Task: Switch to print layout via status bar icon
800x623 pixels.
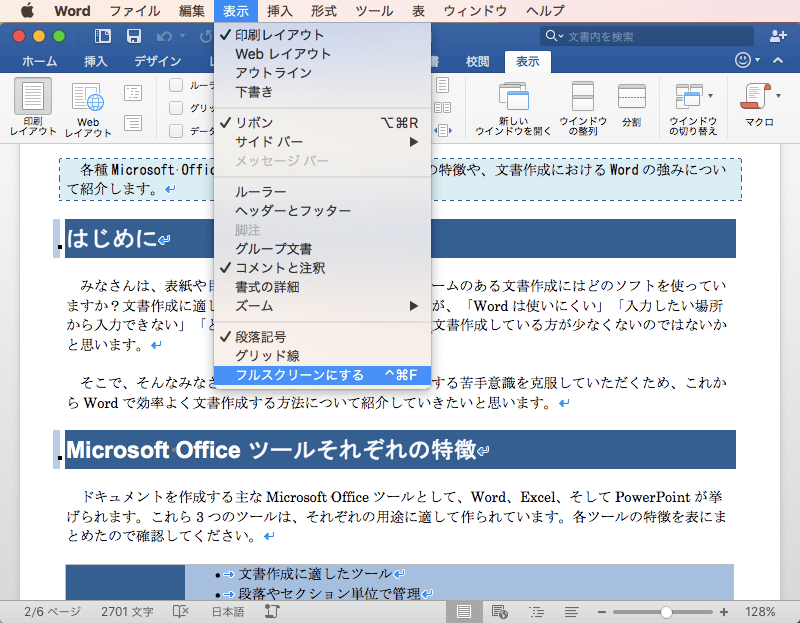Action: click(464, 611)
